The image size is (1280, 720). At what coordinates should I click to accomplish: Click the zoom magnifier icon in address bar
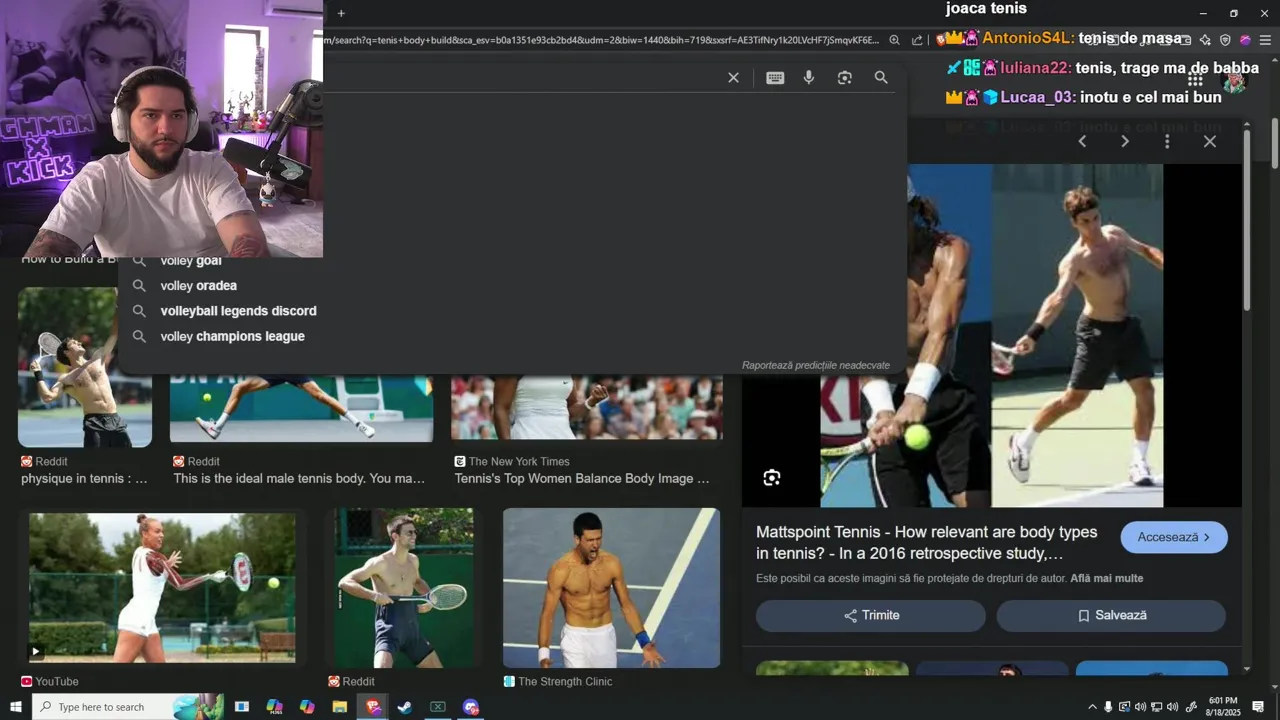tap(894, 40)
